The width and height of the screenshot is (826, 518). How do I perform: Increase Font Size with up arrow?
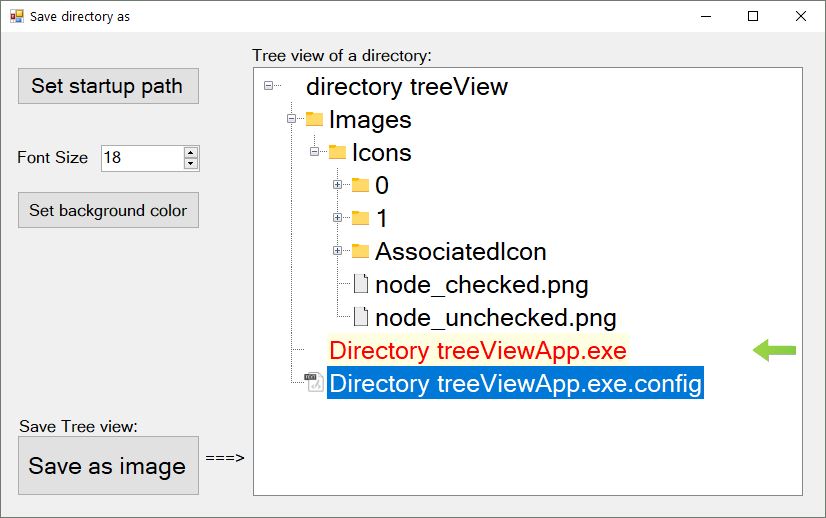[x=191, y=153]
